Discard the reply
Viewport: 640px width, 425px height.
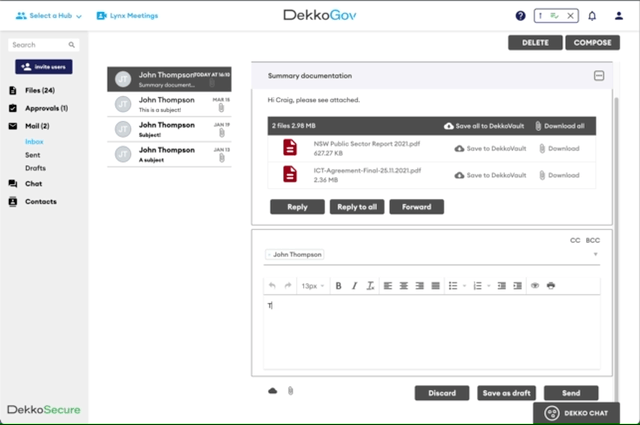(x=442, y=393)
